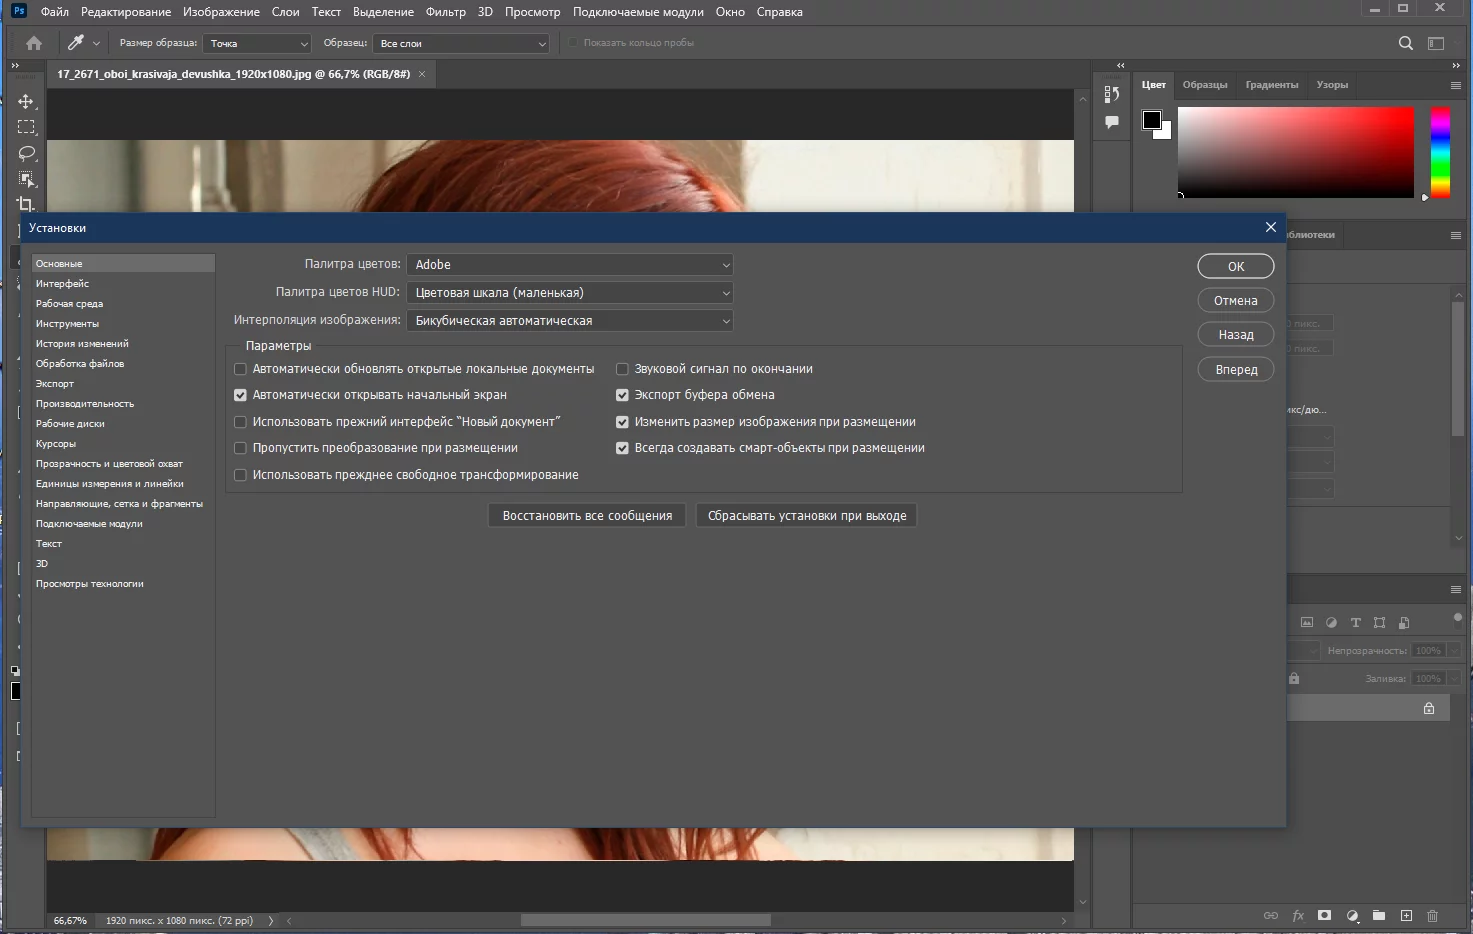
Task: Open the Файл menu
Action: 55,12
